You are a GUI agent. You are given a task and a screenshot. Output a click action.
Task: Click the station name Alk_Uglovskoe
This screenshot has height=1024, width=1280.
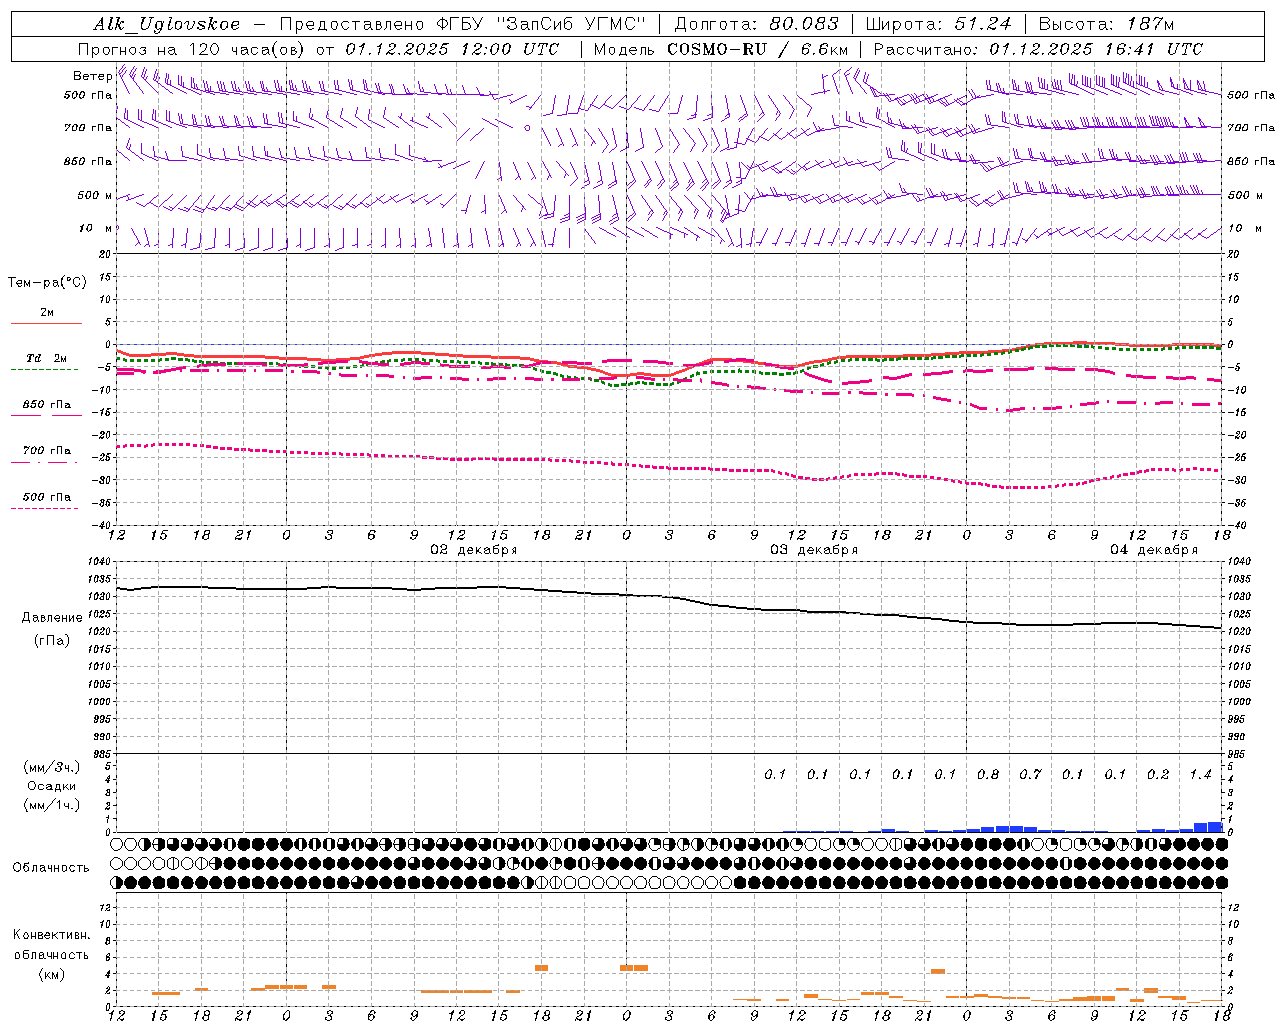(167, 24)
